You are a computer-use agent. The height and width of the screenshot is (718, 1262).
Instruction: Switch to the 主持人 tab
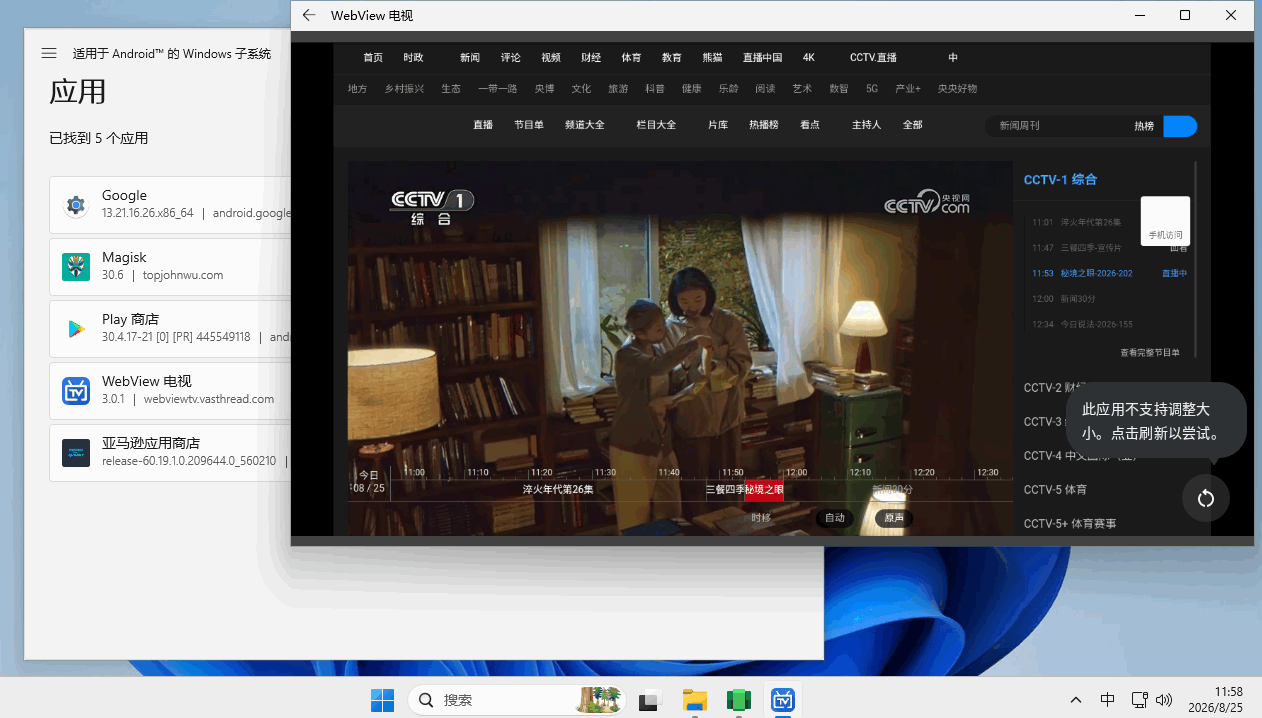click(x=866, y=125)
